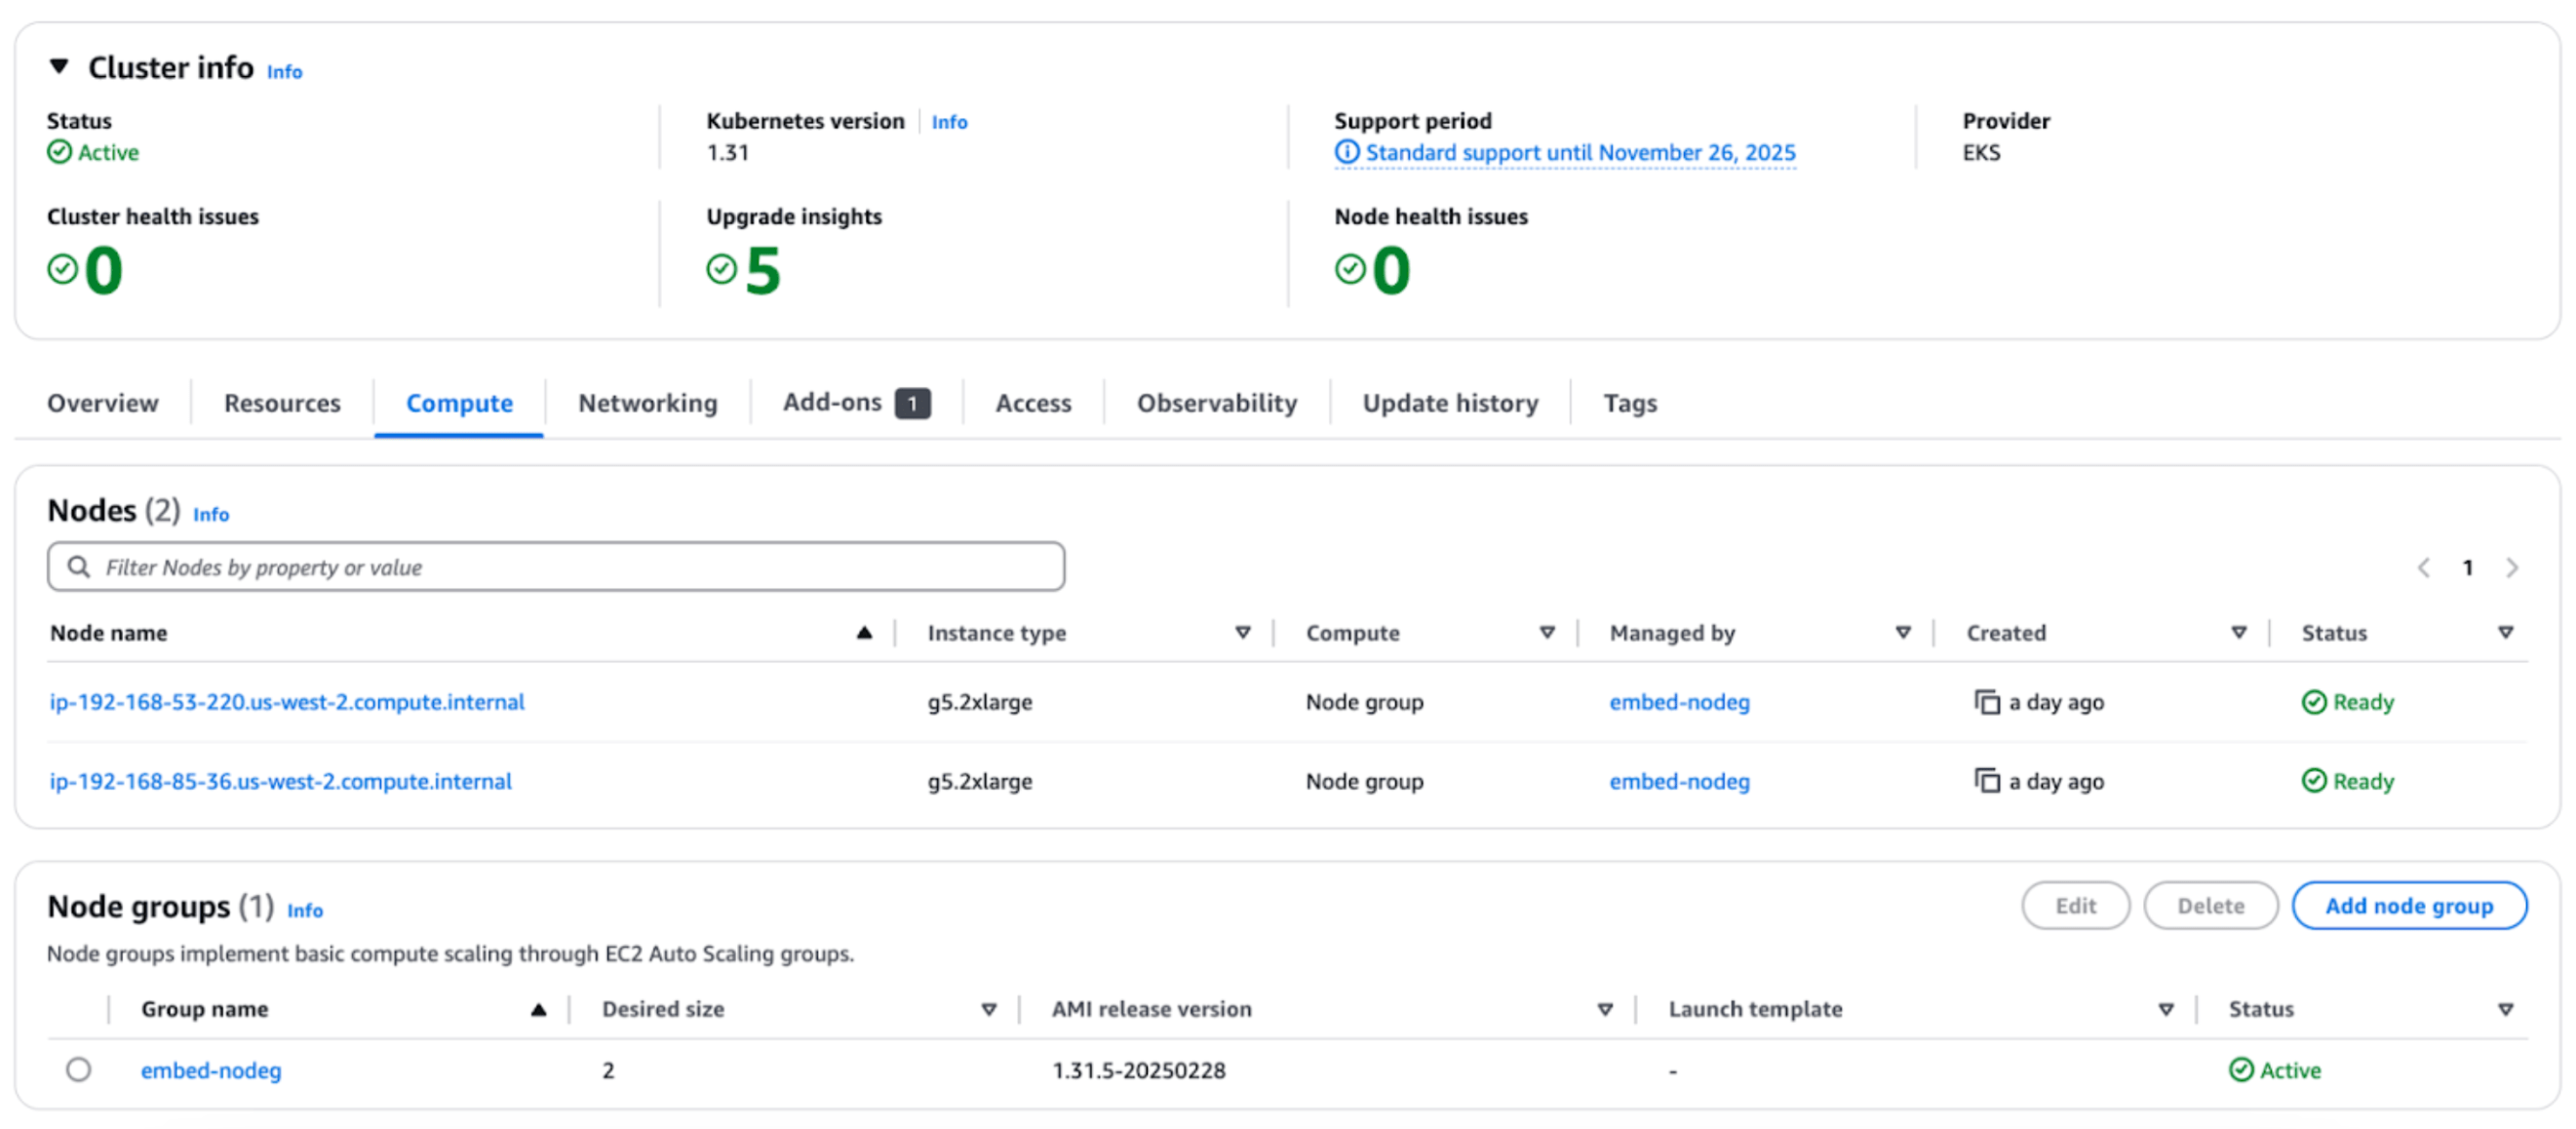This screenshot has width=2576, height=1129.
Task: Click the Managed by column sort arrow
Action: click(x=1902, y=633)
